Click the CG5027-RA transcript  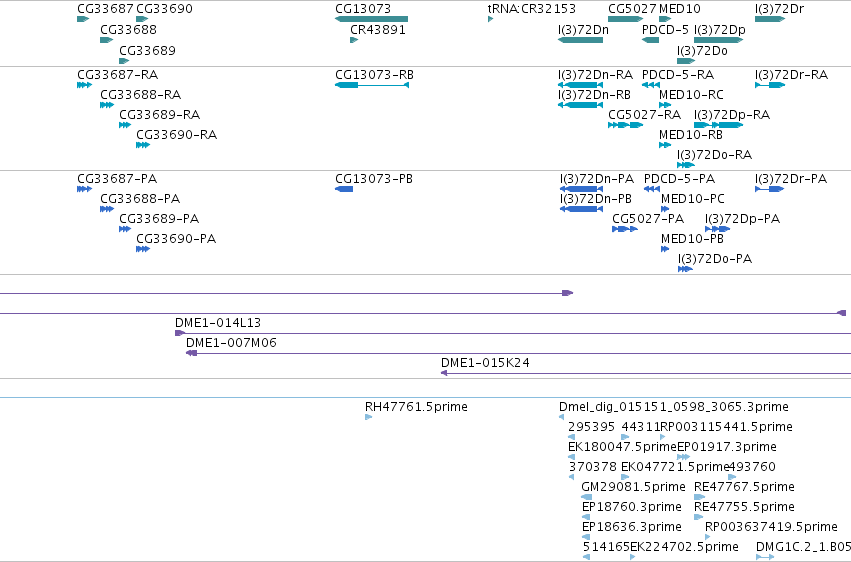pos(625,125)
